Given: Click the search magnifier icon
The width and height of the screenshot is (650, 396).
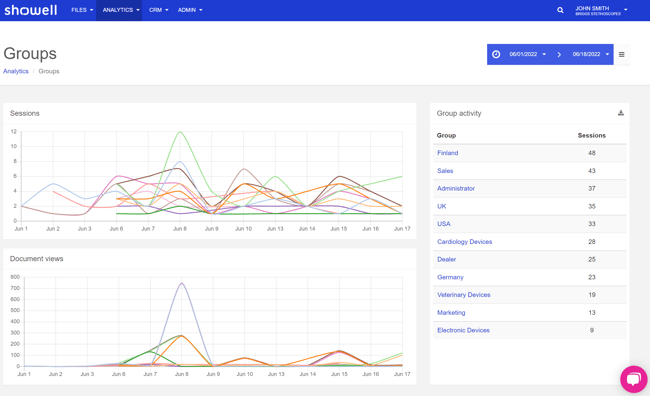Looking at the screenshot, I should [560, 10].
